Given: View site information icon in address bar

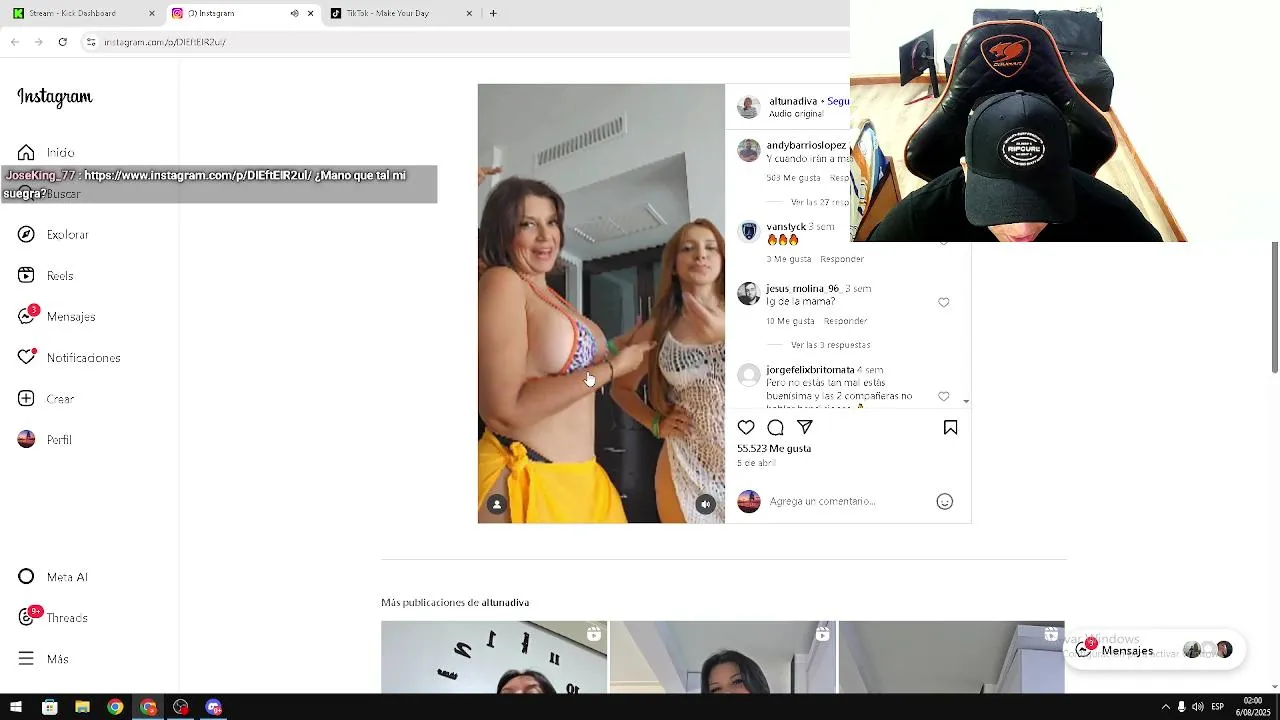Looking at the screenshot, I should pyautogui.click(x=91, y=42).
